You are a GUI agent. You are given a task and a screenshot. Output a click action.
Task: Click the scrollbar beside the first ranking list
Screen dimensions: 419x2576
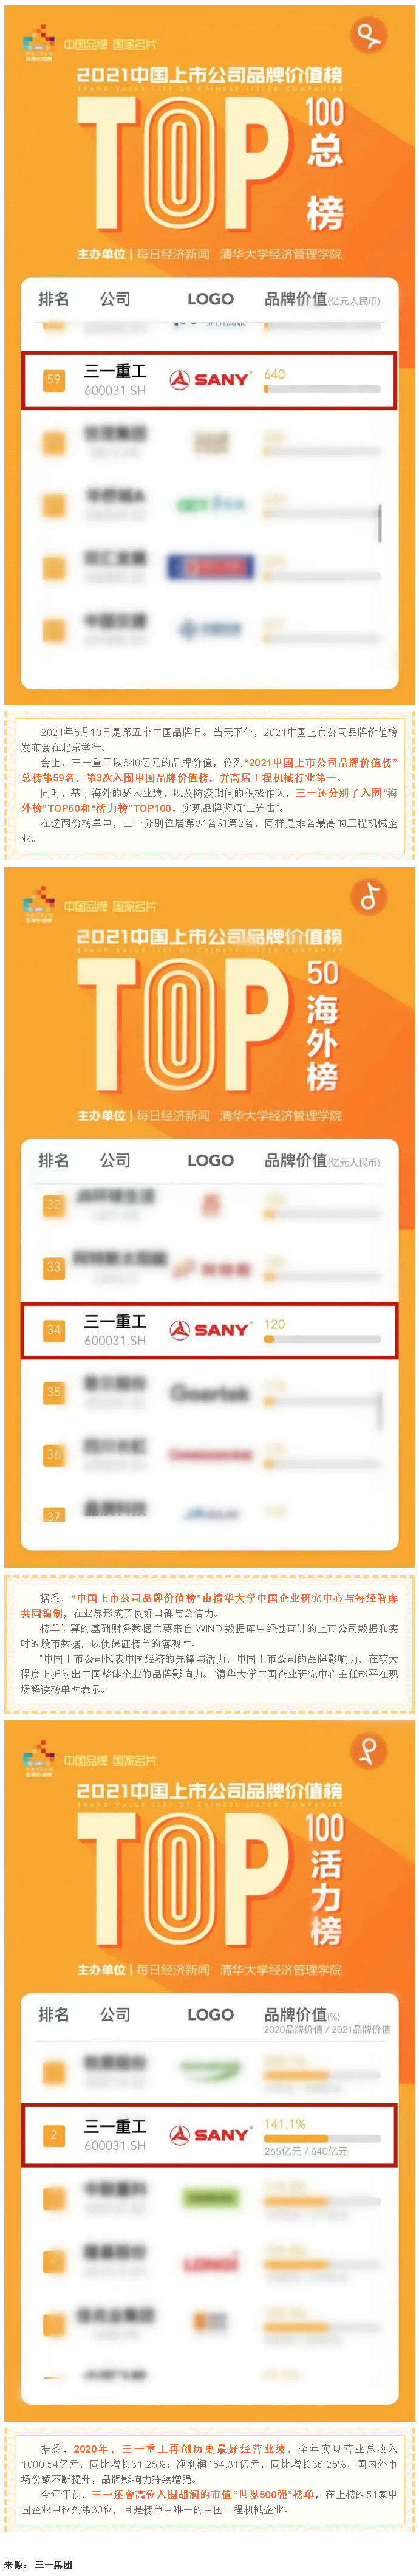click(379, 523)
